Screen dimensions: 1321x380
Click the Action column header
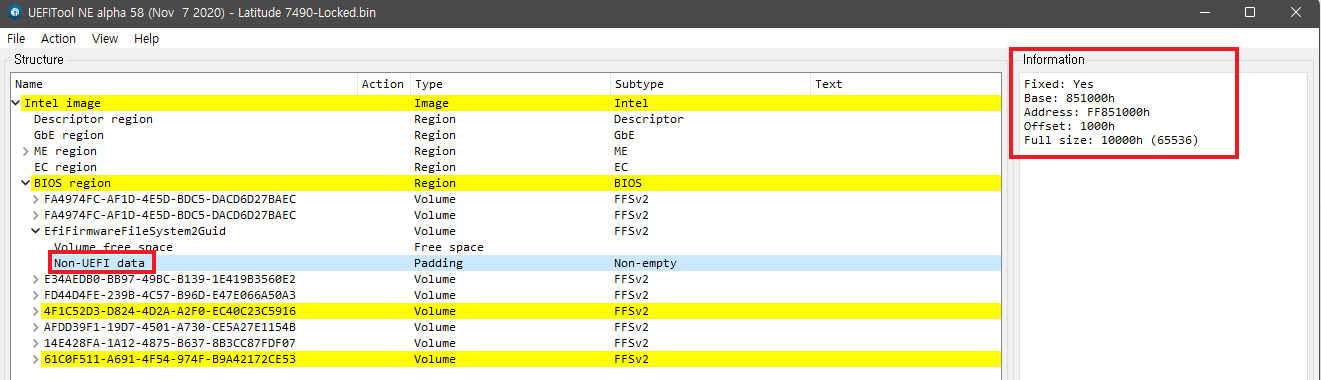coord(384,84)
